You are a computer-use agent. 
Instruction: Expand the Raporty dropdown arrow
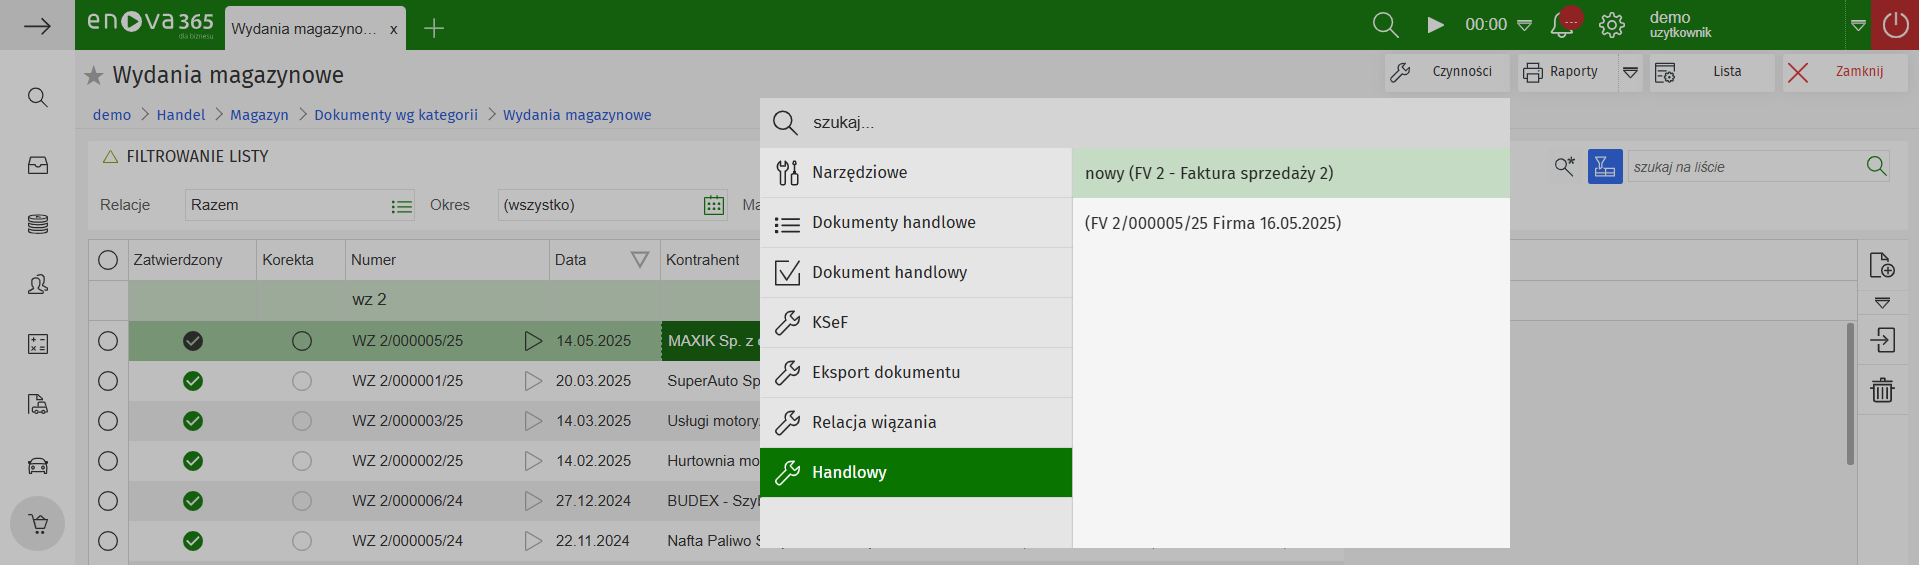coord(1630,72)
